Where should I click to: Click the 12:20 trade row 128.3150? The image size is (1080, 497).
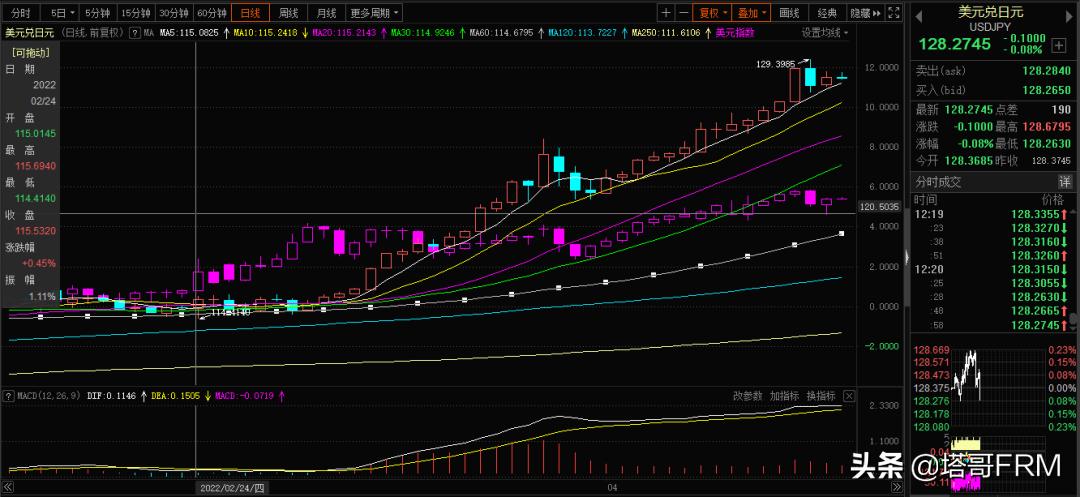[x=993, y=269]
